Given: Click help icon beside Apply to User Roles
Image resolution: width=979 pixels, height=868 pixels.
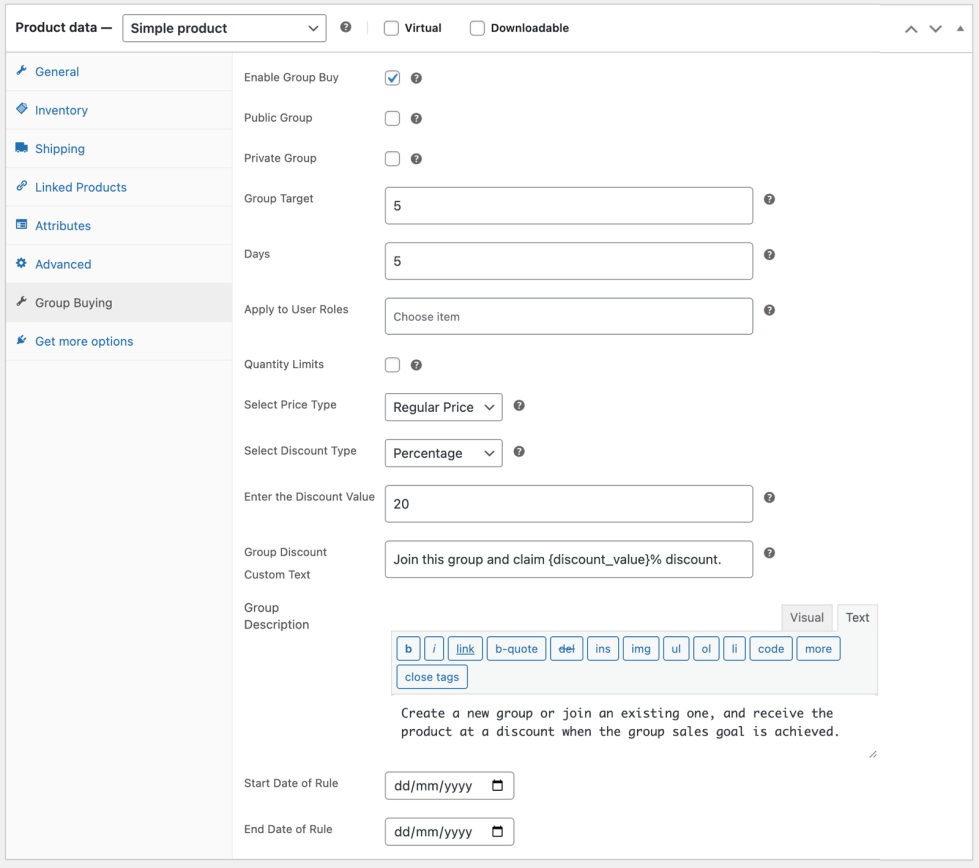Looking at the screenshot, I should click(x=769, y=310).
